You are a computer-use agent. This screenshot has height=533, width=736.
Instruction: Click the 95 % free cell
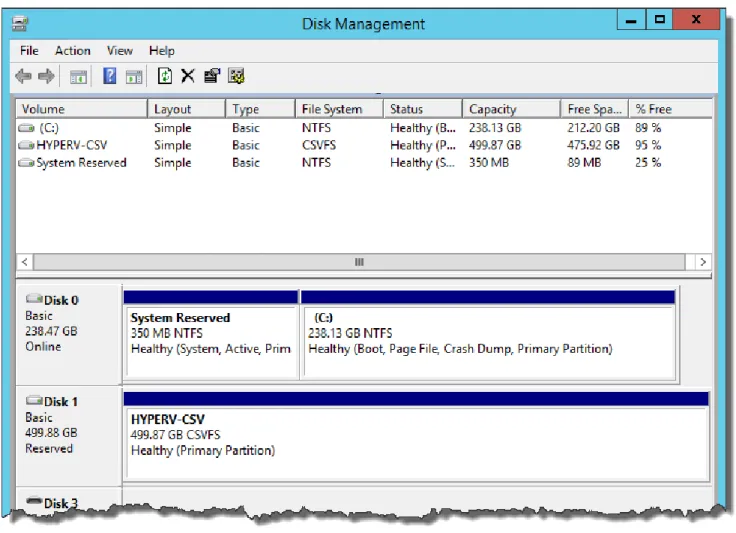click(648, 145)
